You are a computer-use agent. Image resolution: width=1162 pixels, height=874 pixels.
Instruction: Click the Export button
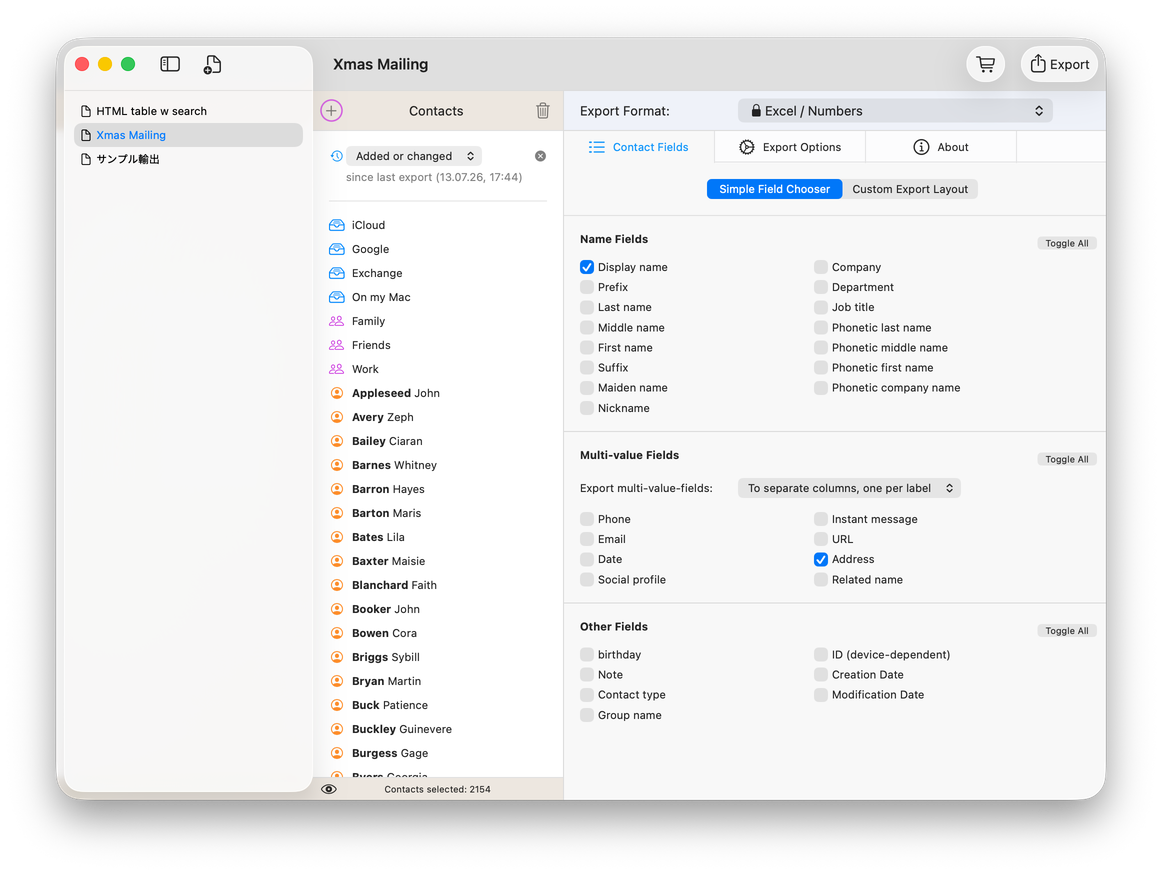pos(1059,64)
